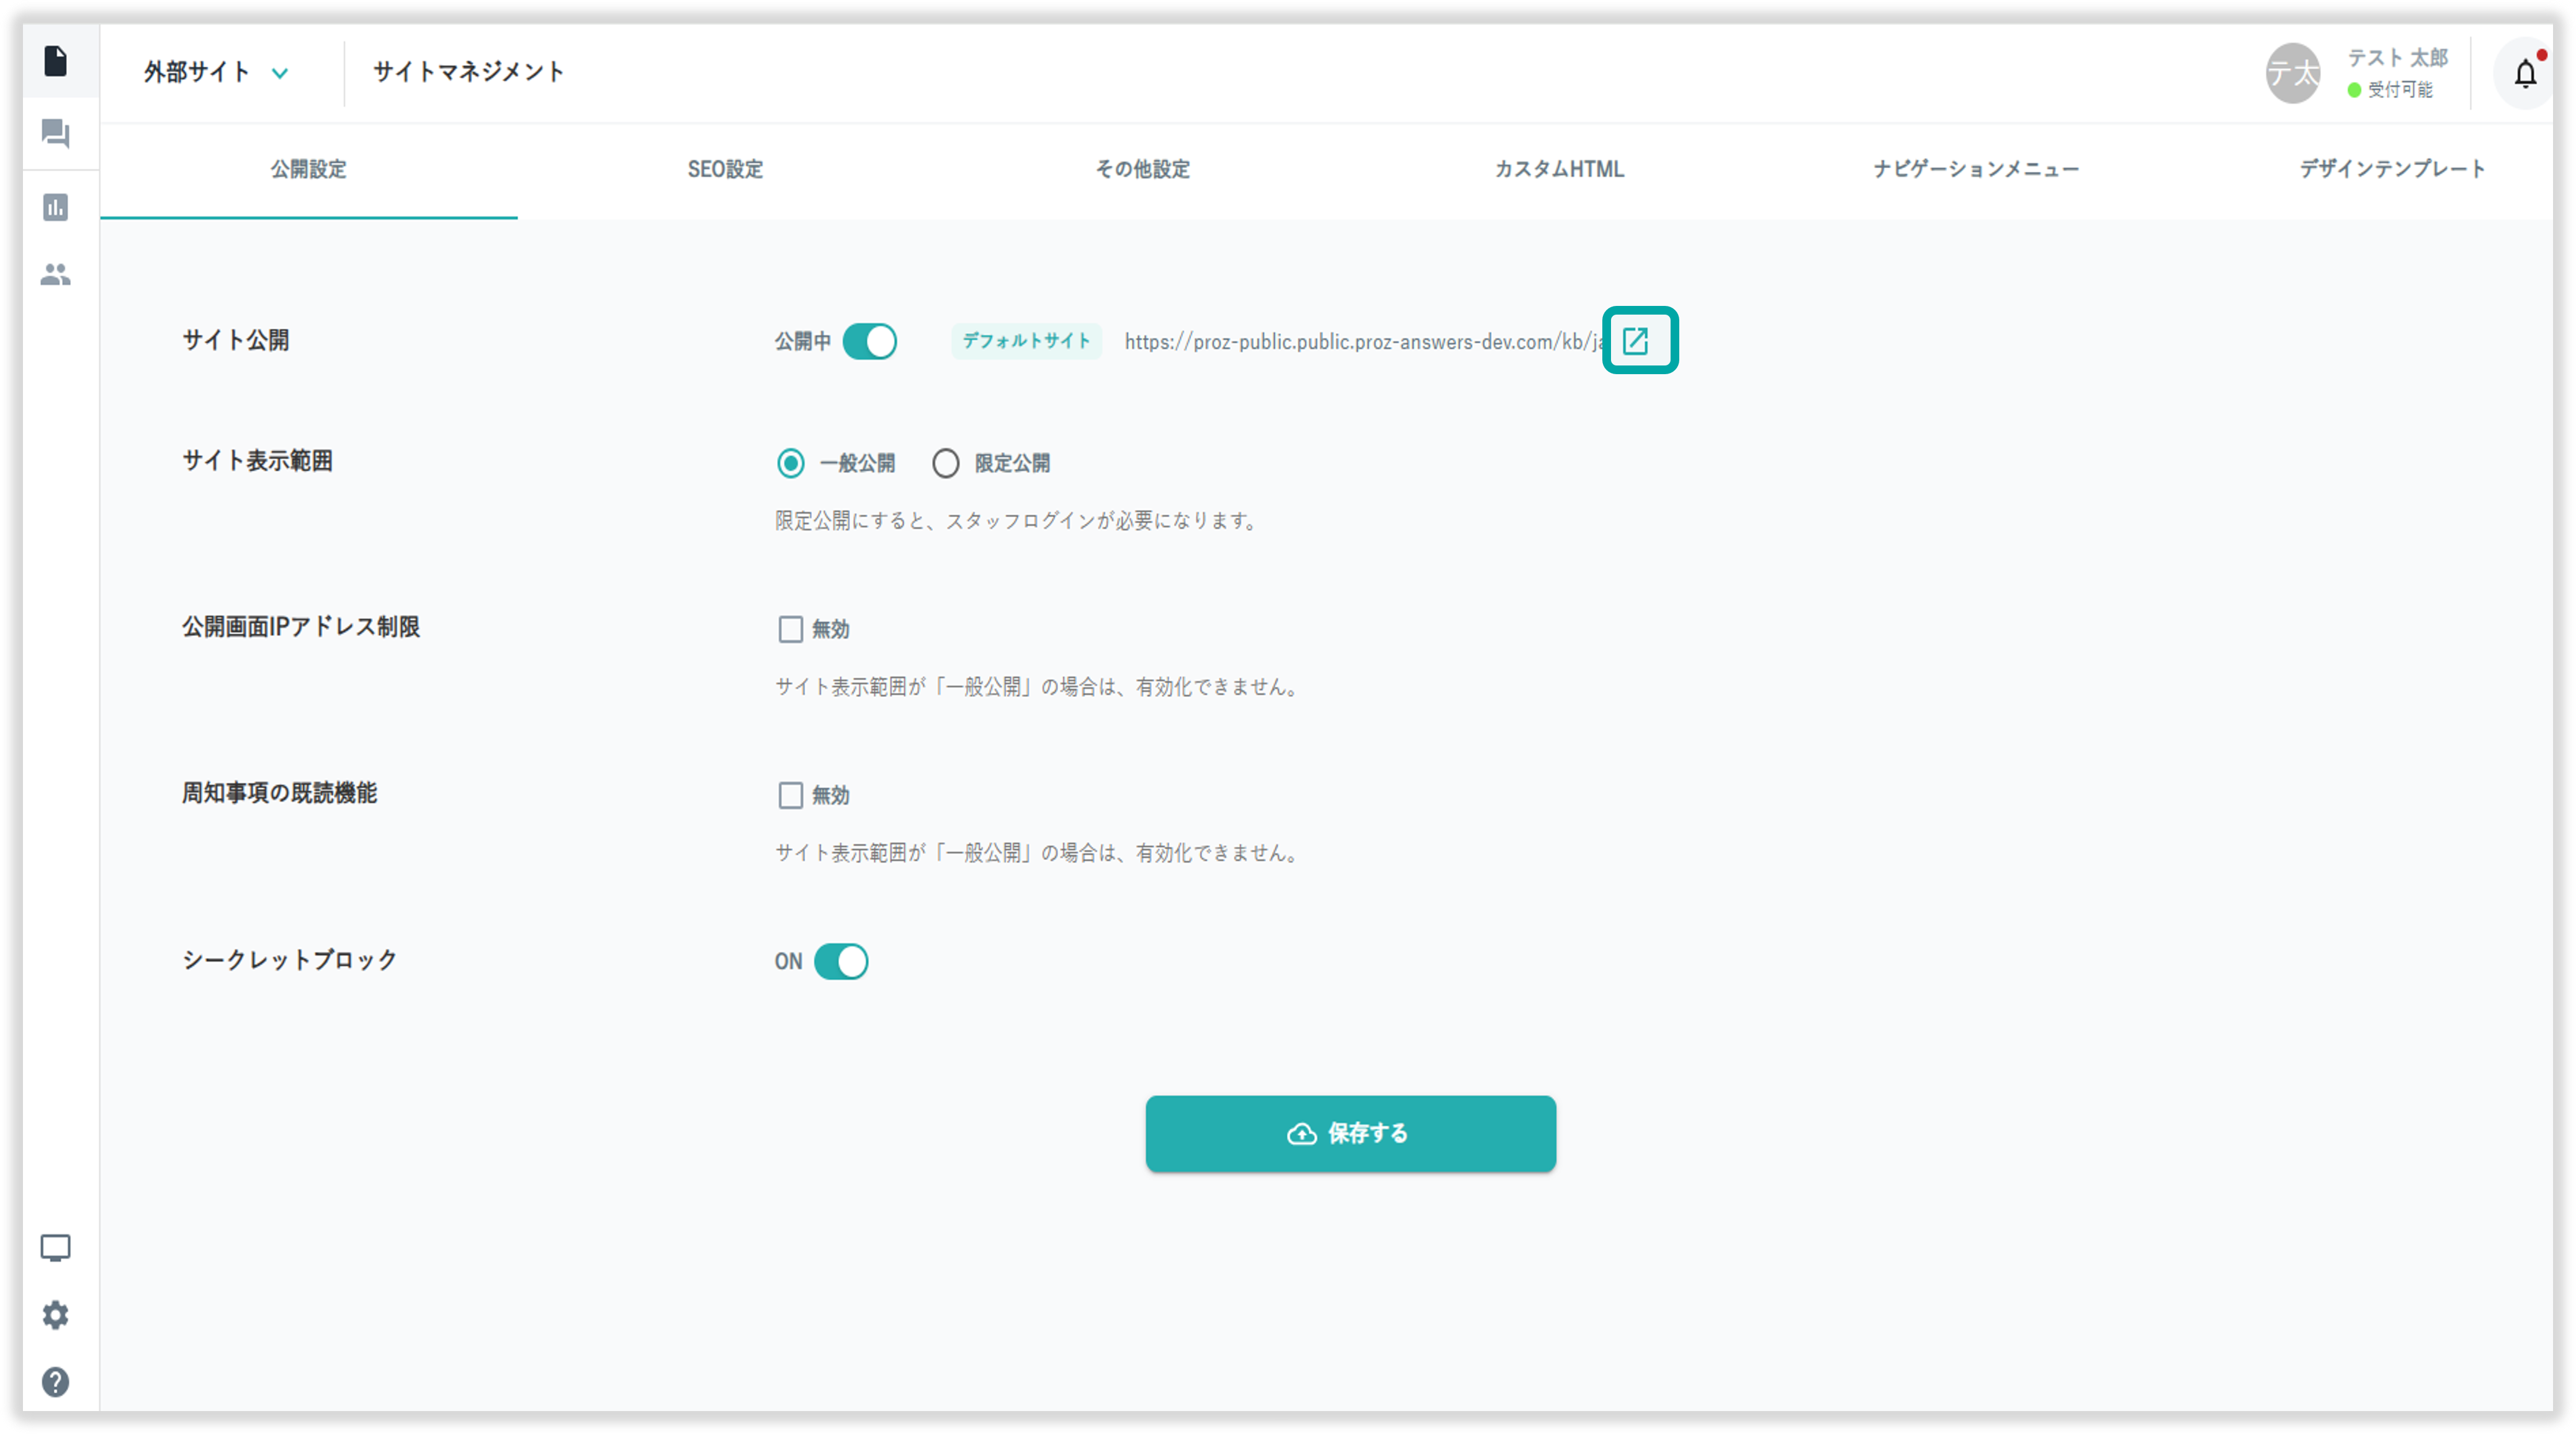This screenshot has height=1434, width=2576.
Task: Turn off the シークレットブロック toggle
Action: point(841,961)
